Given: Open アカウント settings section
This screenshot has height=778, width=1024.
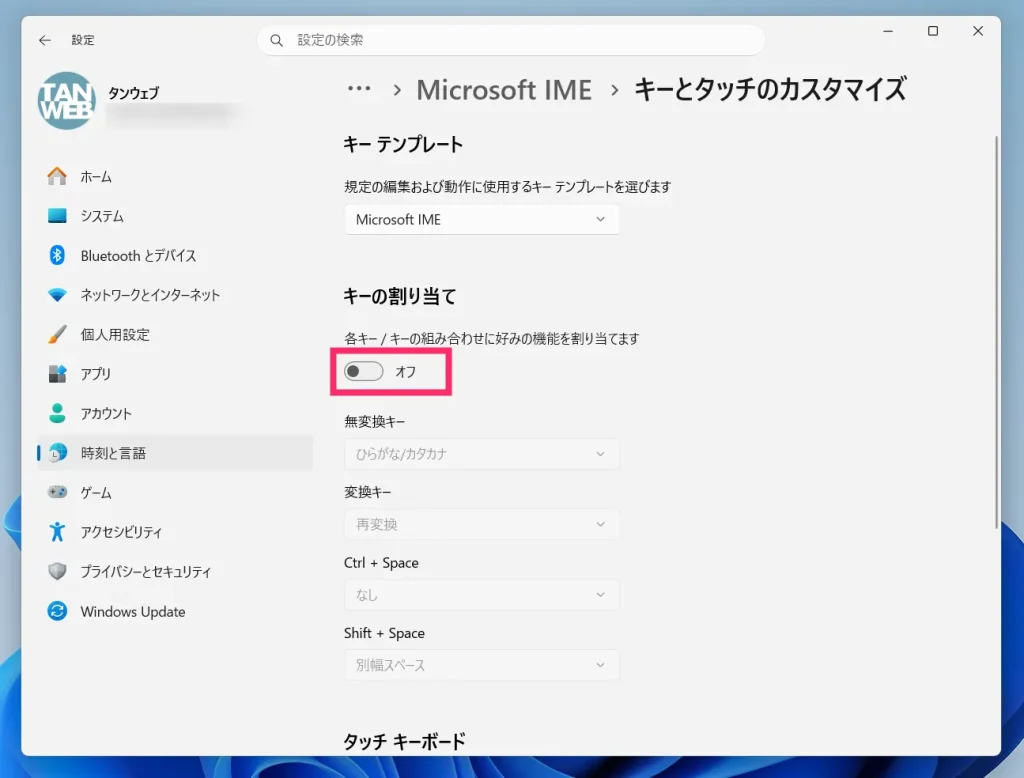Looking at the screenshot, I should [x=175, y=413].
